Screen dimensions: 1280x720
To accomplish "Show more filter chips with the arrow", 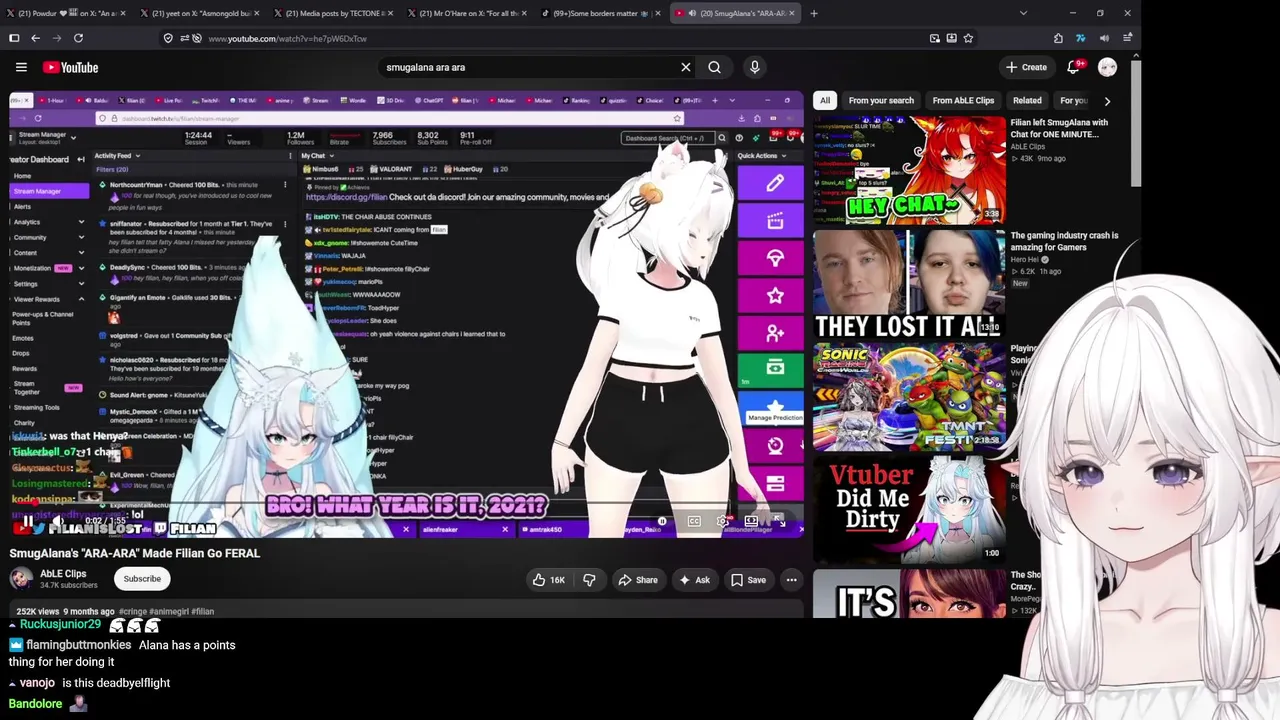I will coord(1107,100).
